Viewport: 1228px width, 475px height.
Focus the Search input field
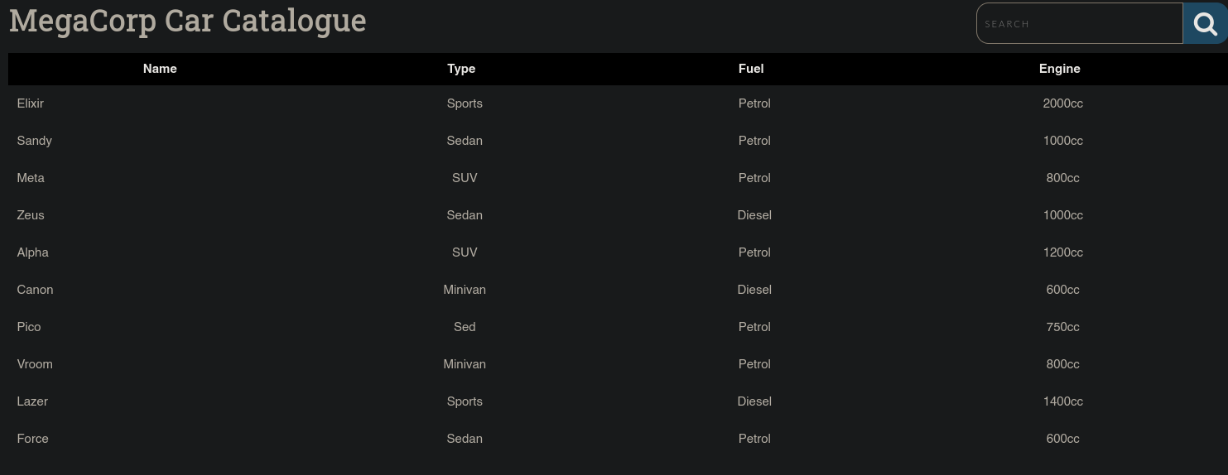click(x=1080, y=23)
